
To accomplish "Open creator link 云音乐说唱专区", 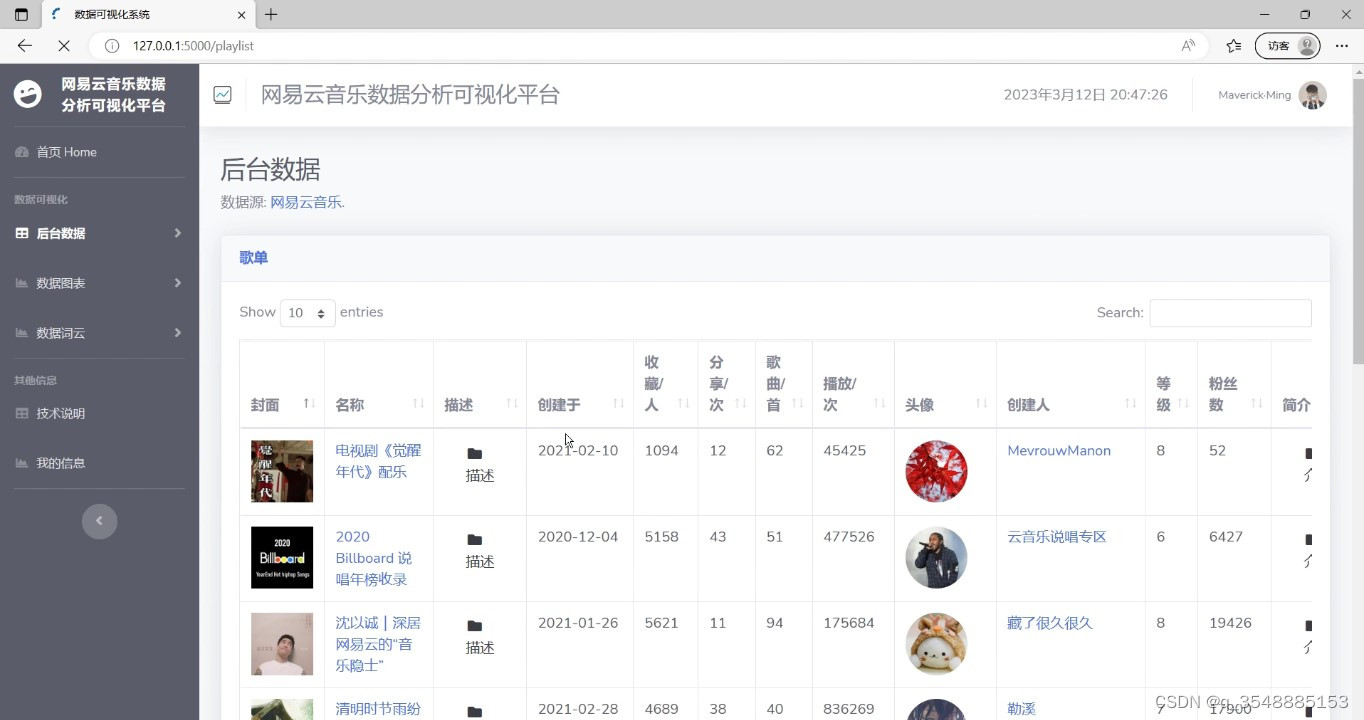I will [1057, 537].
